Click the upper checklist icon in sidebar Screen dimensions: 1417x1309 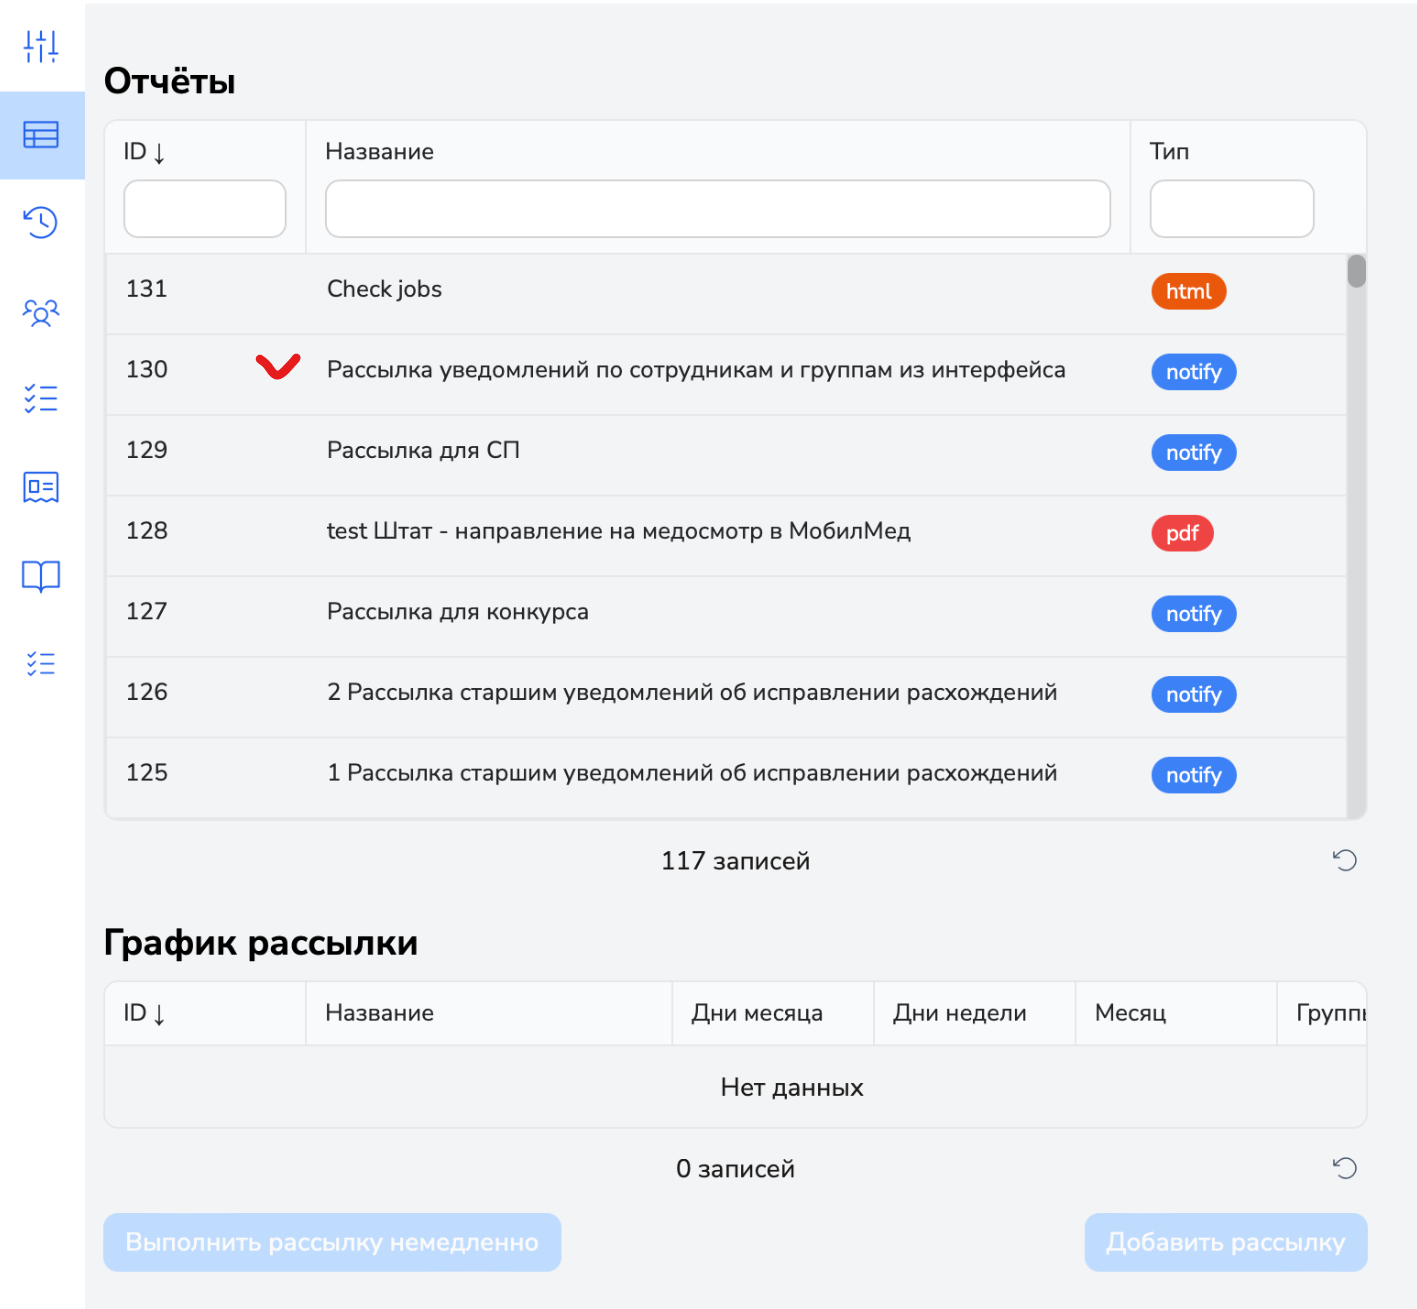pos(41,398)
